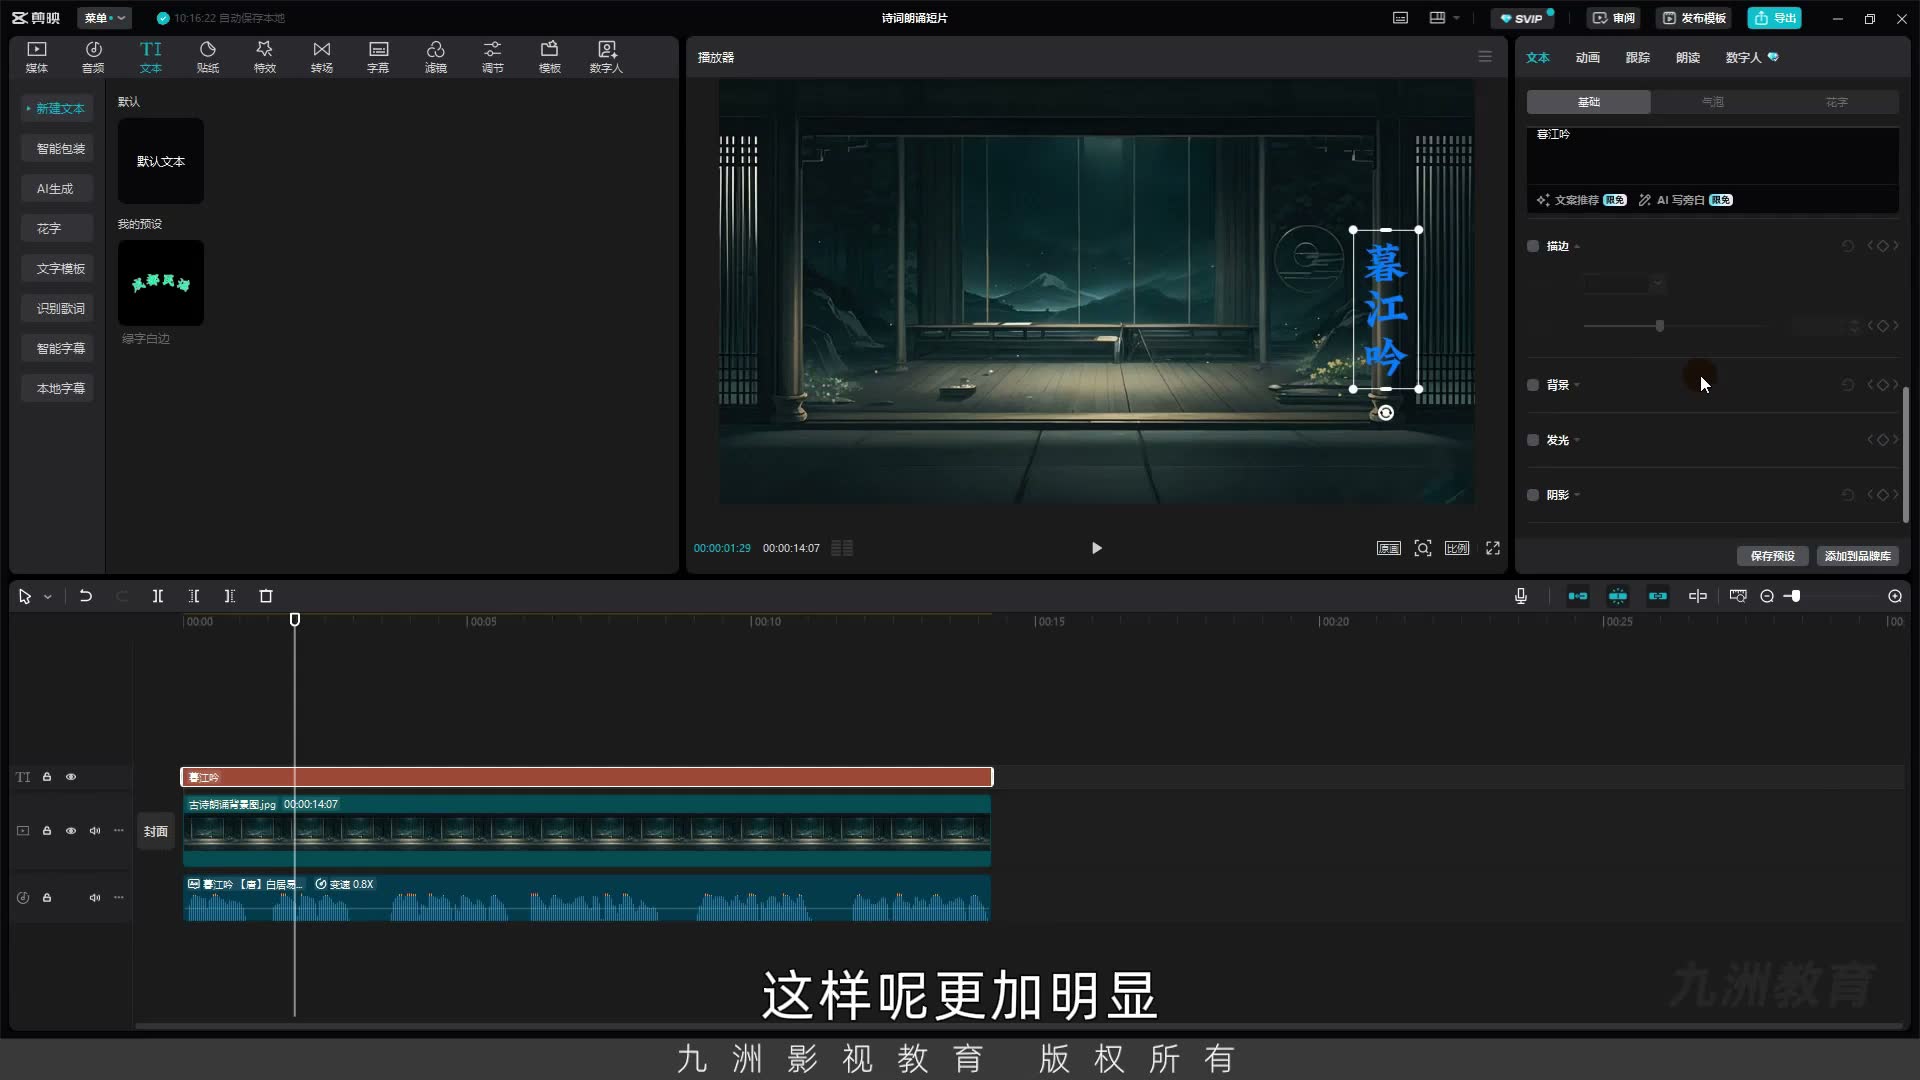Switch to the 动画 animation tab

tap(1588, 58)
